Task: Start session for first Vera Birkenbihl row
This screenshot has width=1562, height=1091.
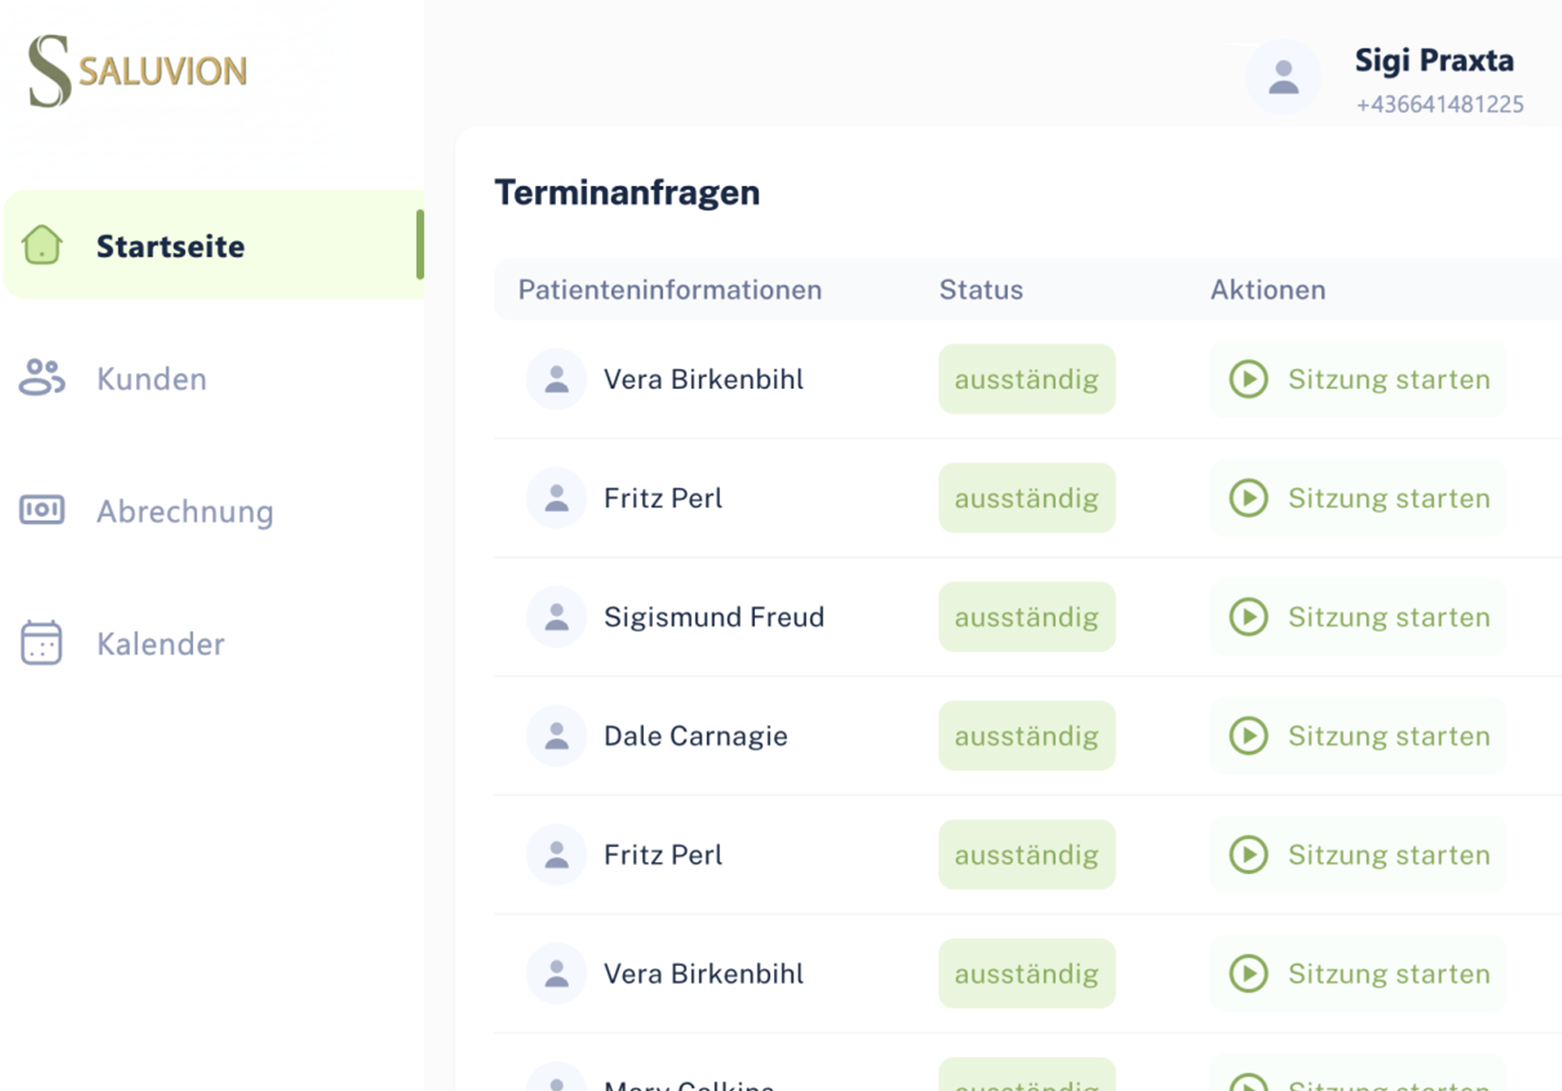Action: tap(1358, 379)
